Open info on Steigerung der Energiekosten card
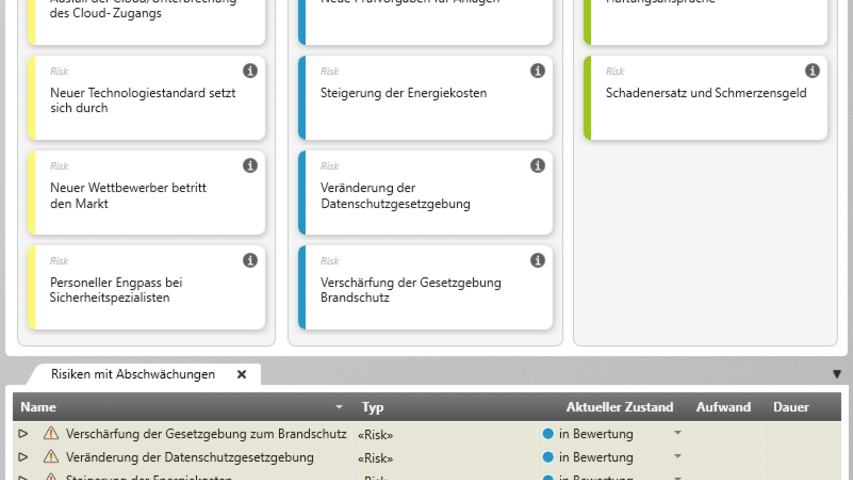The image size is (853, 480). click(537, 71)
